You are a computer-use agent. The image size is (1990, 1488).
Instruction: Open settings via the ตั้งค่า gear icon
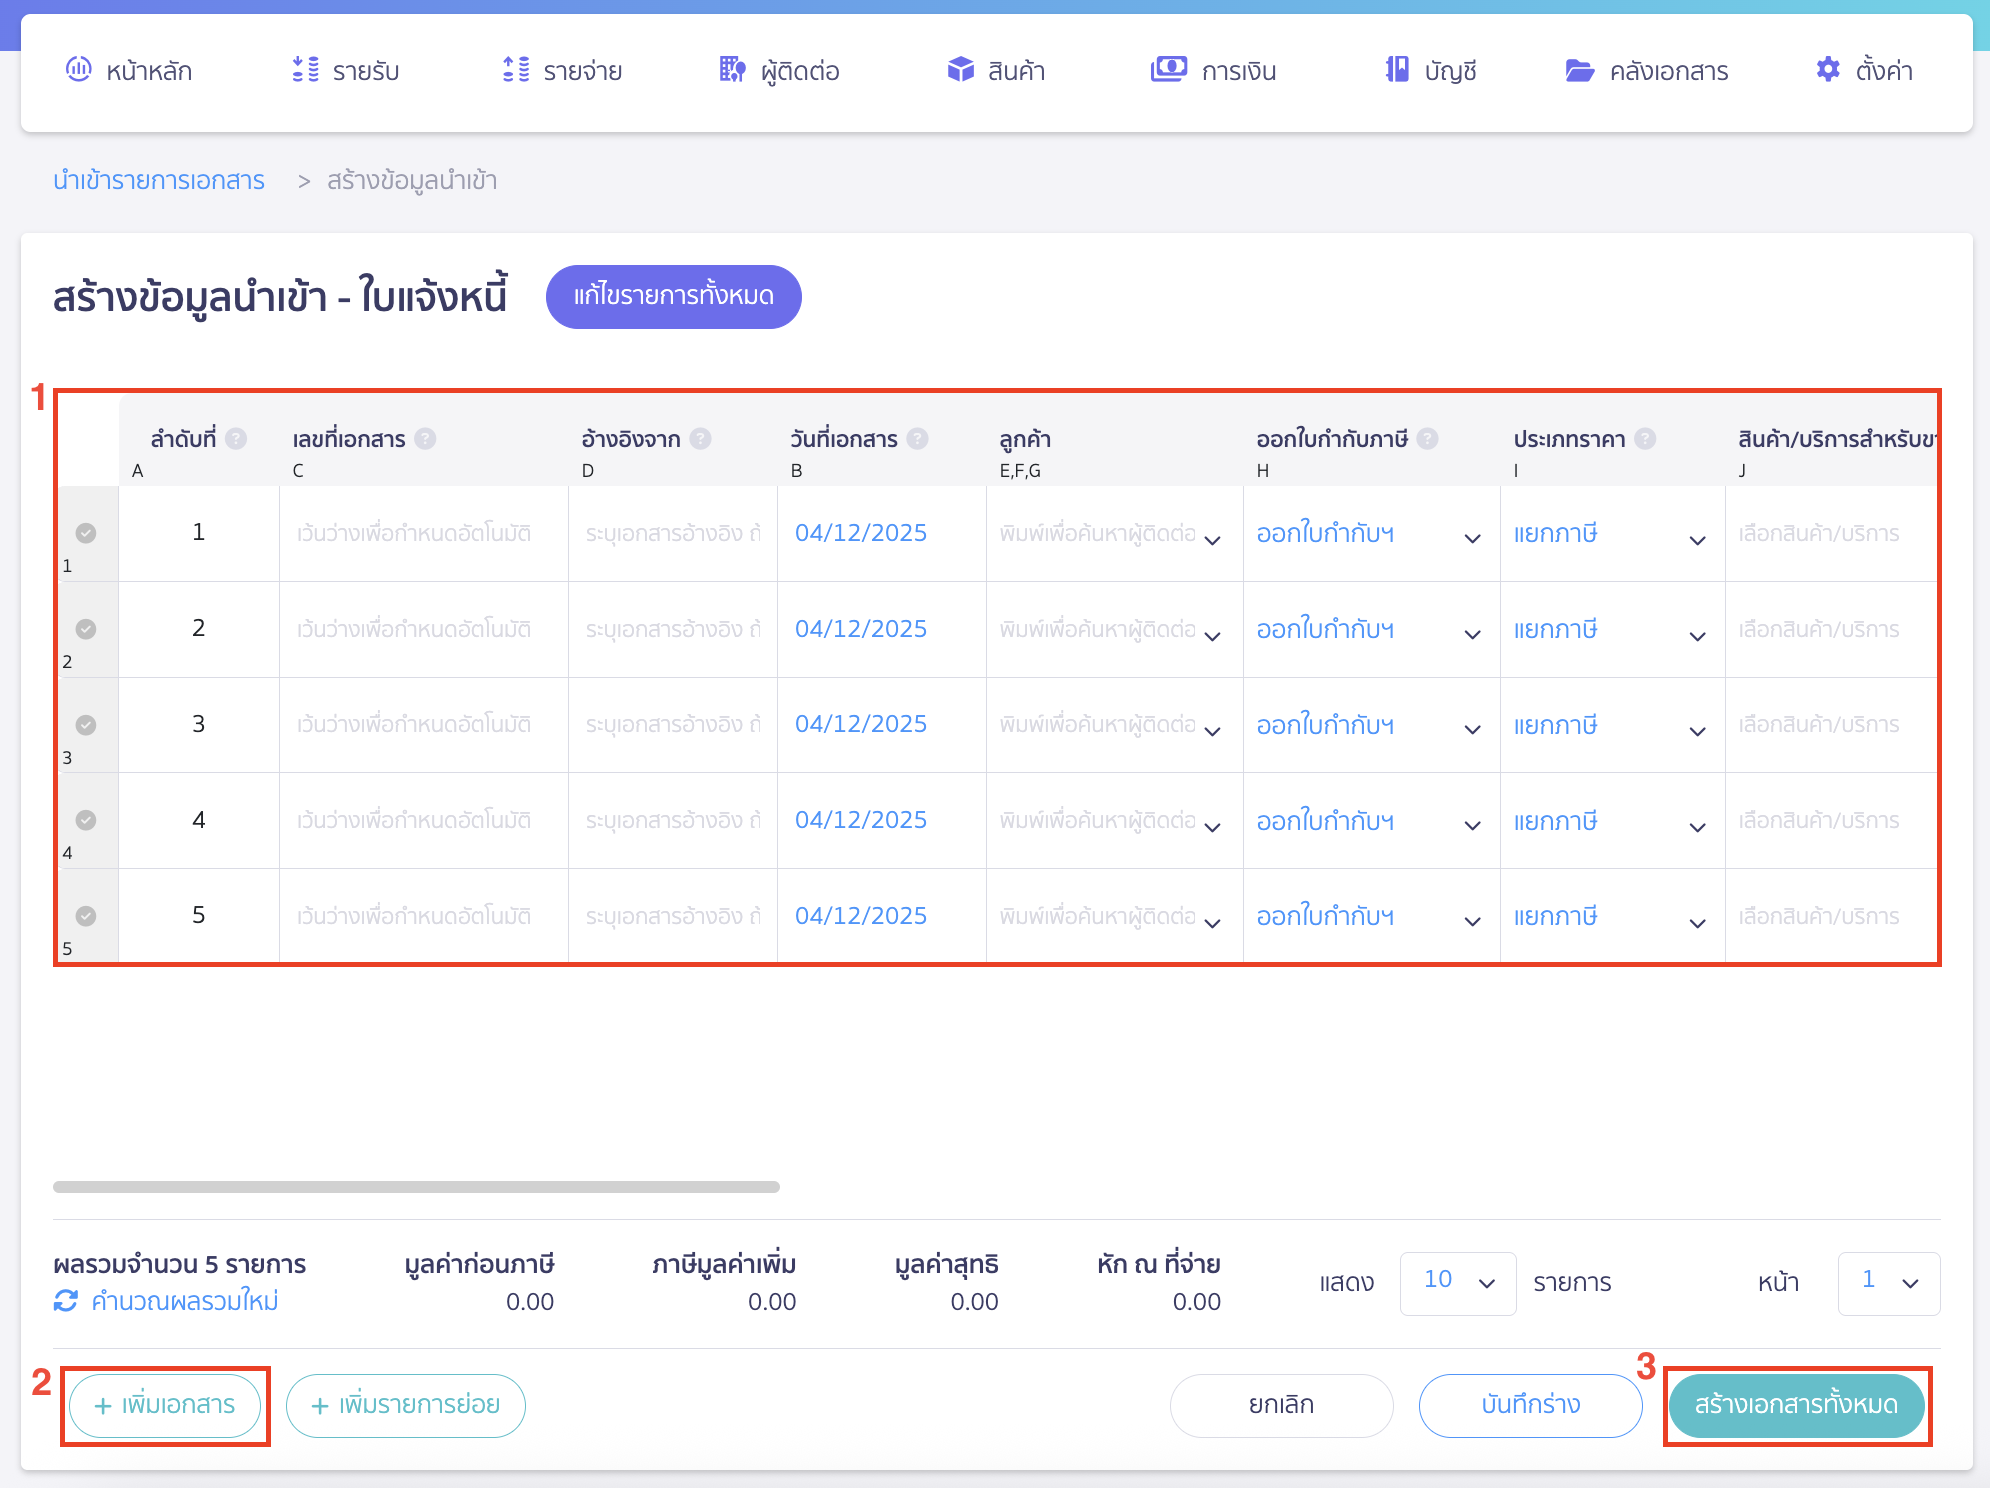coord(1828,70)
